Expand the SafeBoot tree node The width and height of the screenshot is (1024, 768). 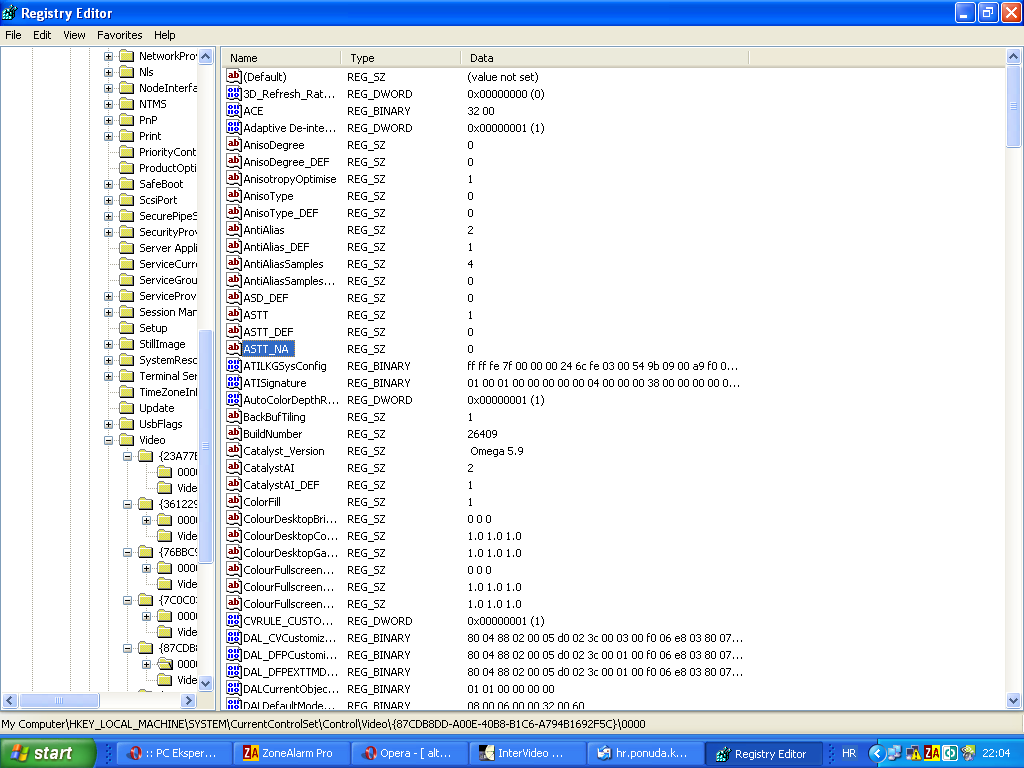[x=108, y=184]
